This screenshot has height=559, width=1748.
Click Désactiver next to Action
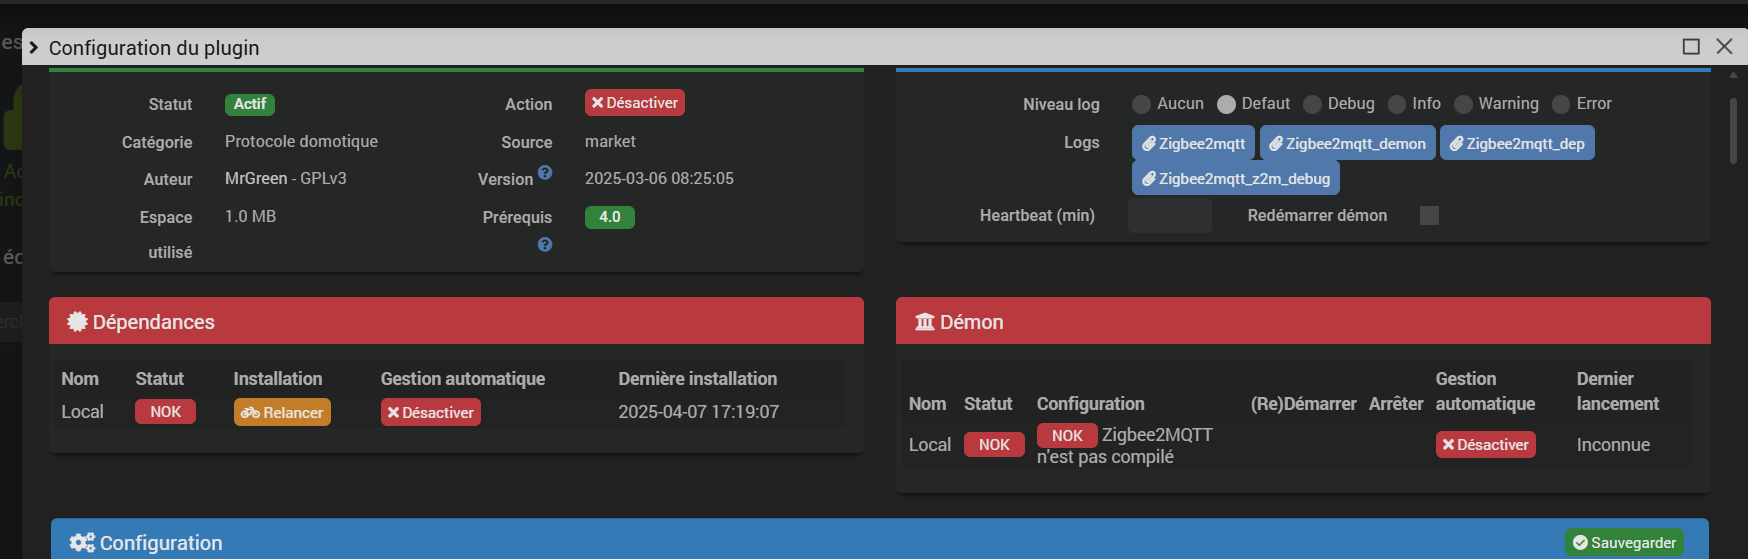coord(635,103)
